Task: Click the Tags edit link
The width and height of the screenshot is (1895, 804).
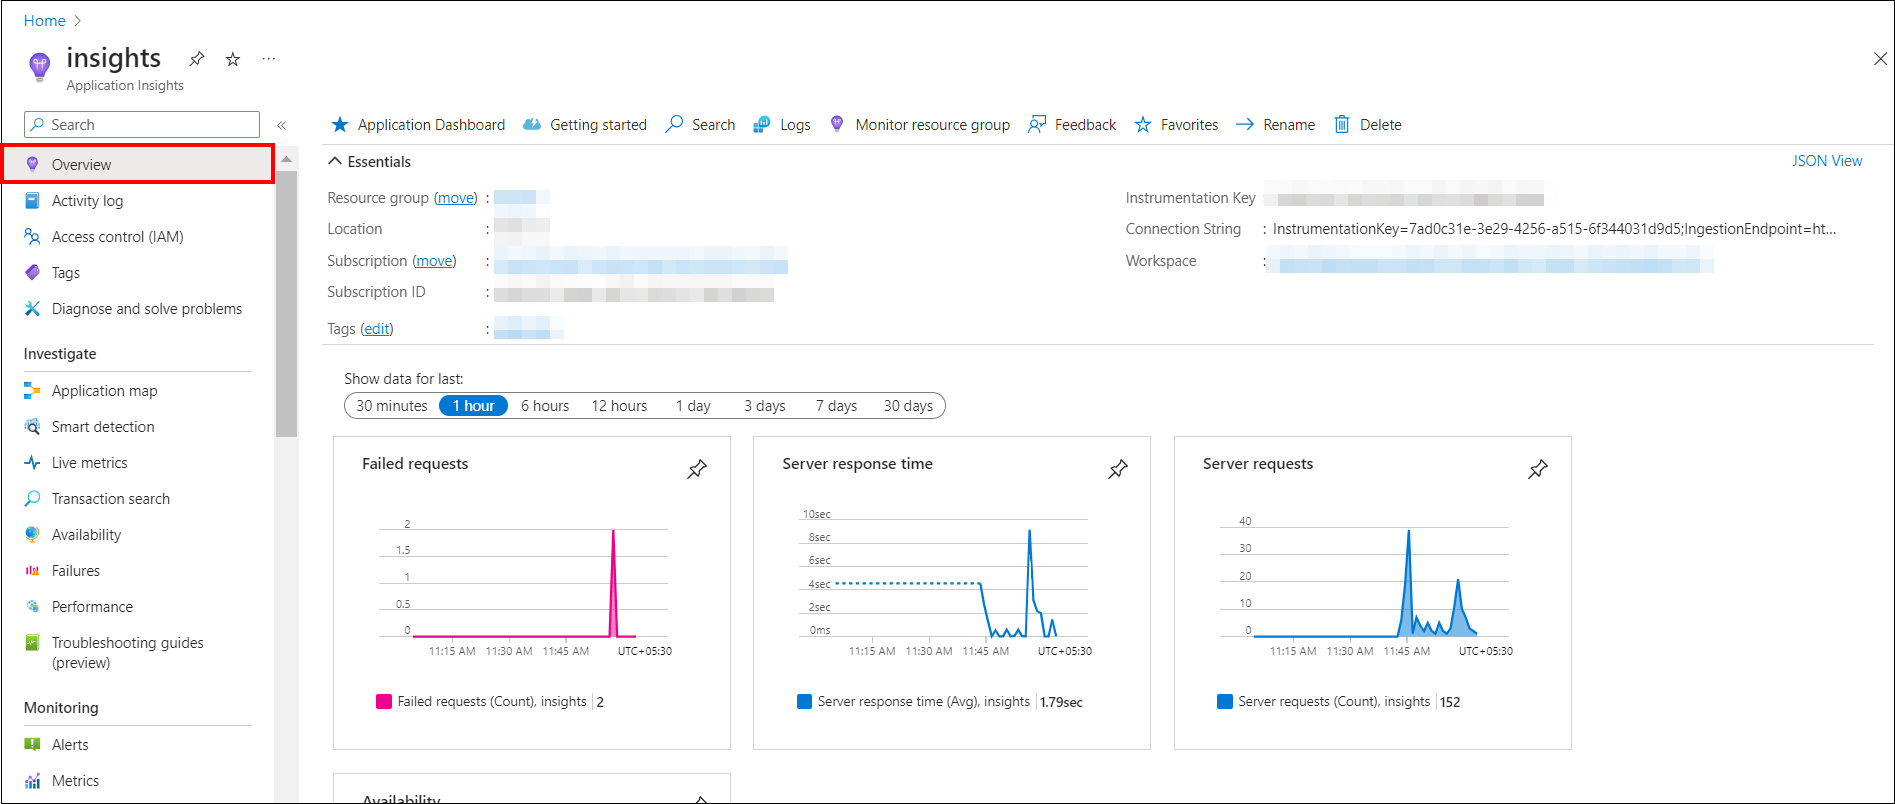Action: point(377,329)
